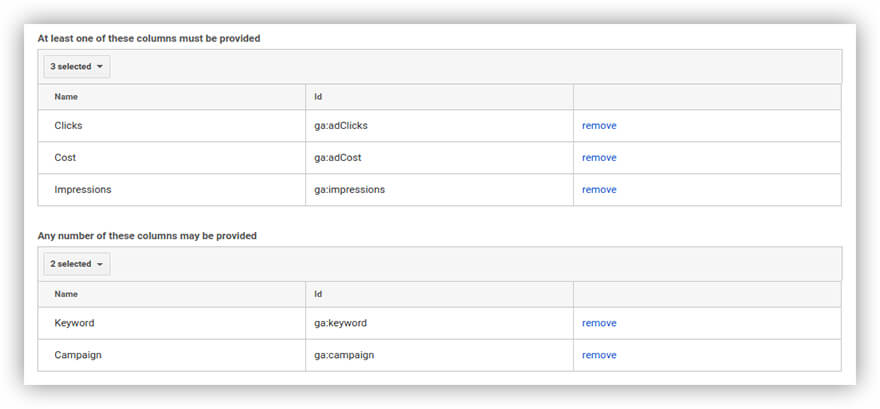Remove the Campaign column
Viewport: 880px width, 409px height.
click(599, 355)
